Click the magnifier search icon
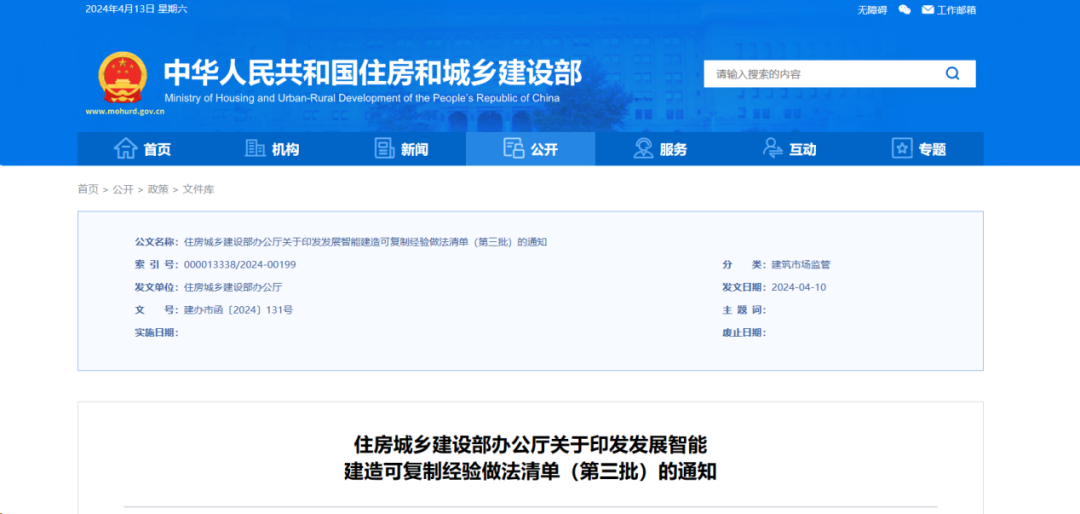Screen dimensions: 1080x514 coord(952,74)
